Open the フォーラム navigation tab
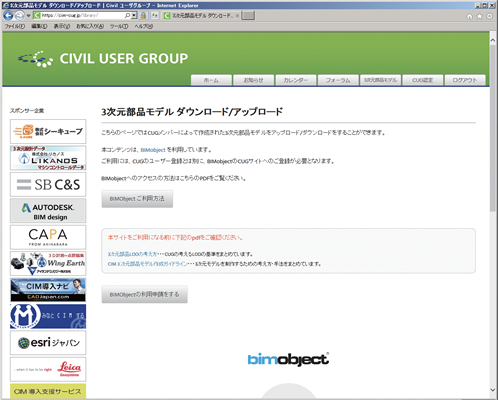 (338, 80)
